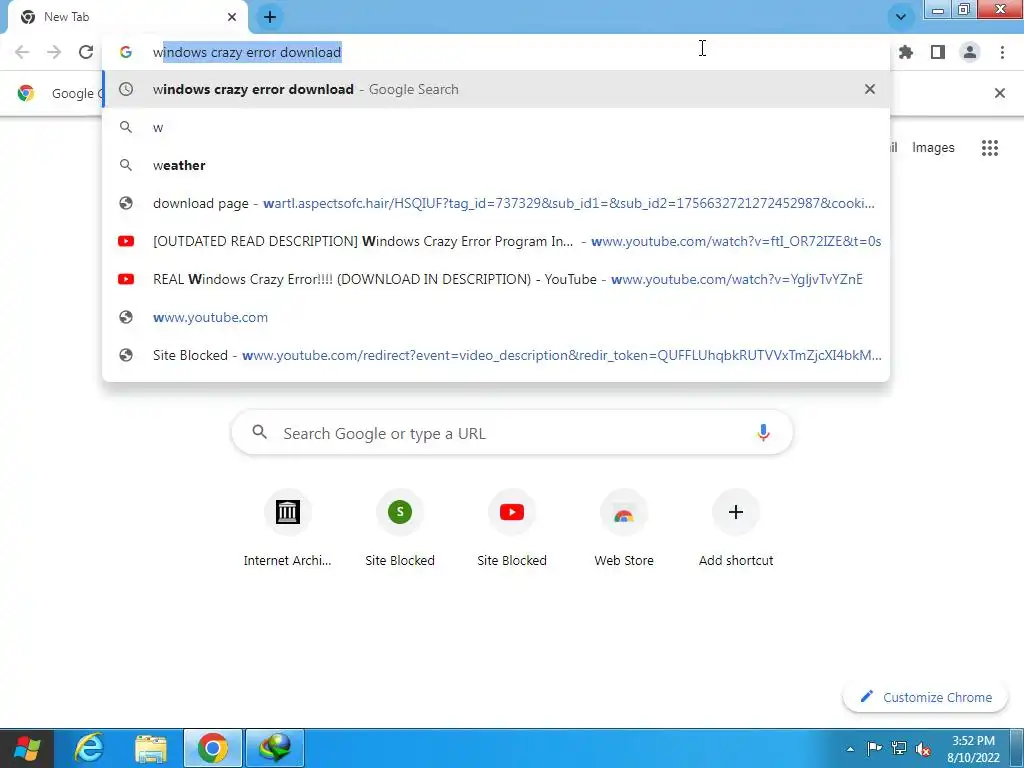Open a new tab with the plus button
The image size is (1024, 768).
(270, 17)
